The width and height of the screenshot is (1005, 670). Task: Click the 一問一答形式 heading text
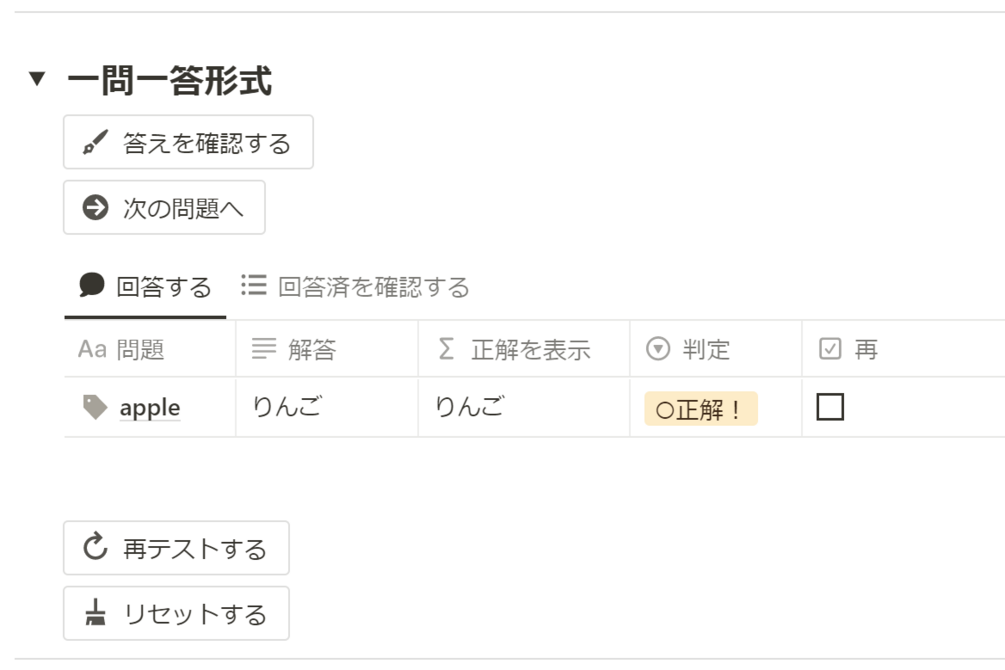tap(169, 81)
